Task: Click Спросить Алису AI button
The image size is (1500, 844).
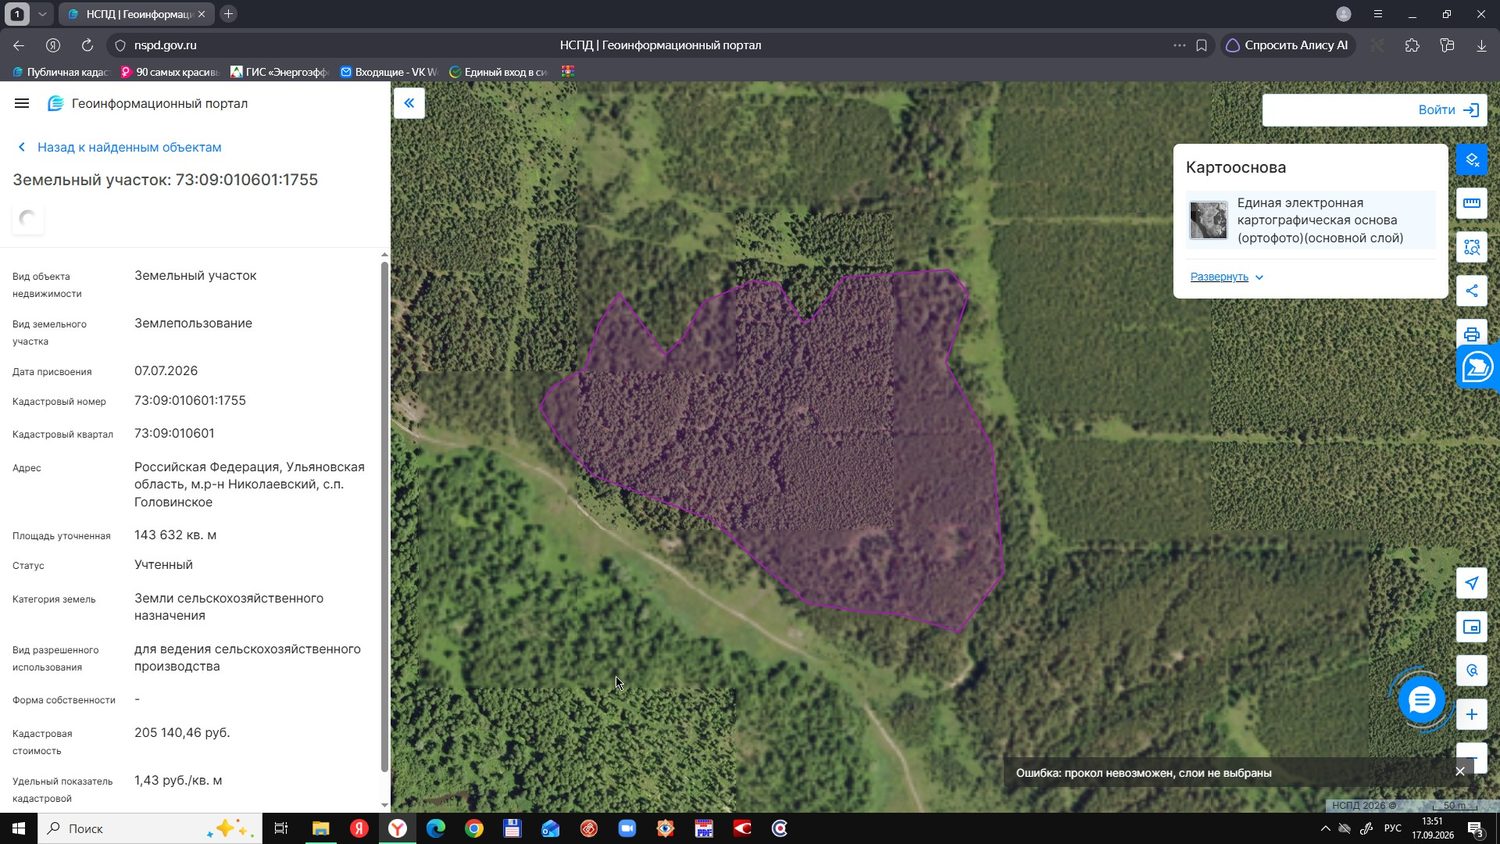Action: (1288, 45)
